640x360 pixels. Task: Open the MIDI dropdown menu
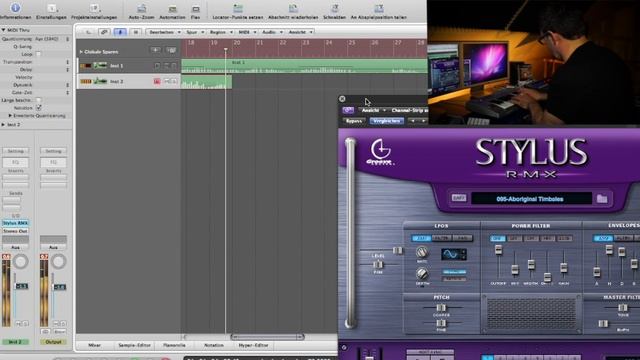[x=247, y=32]
